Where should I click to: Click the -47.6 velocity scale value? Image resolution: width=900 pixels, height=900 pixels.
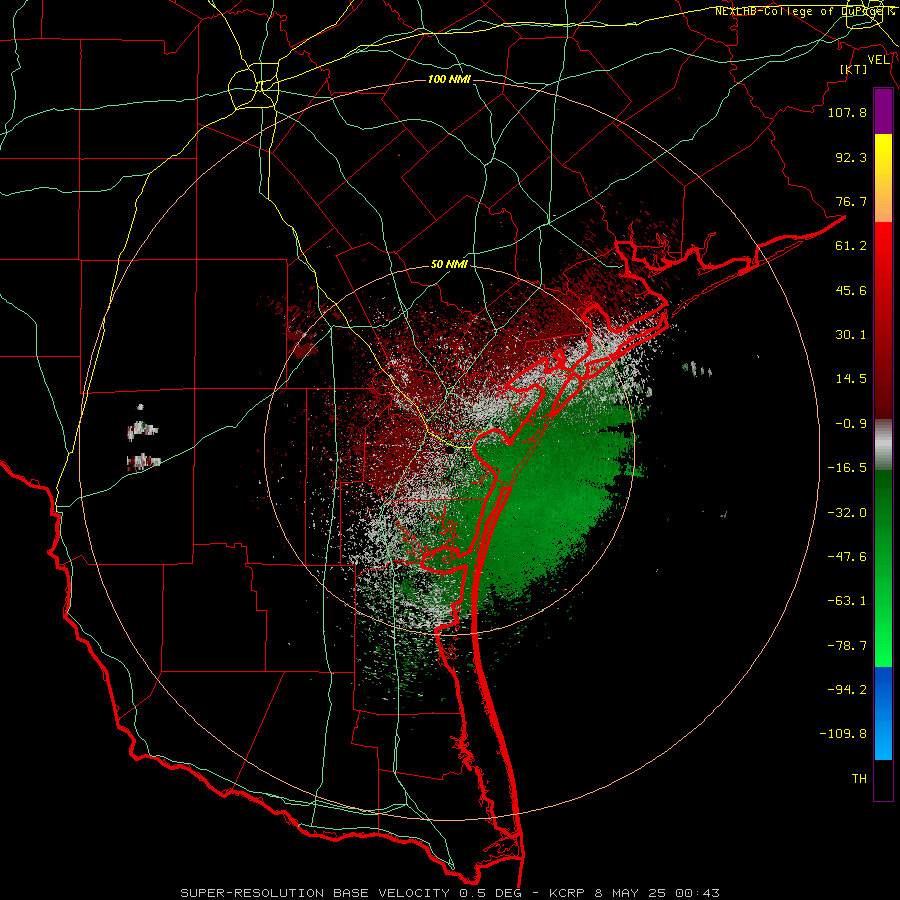[x=847, y=557]
